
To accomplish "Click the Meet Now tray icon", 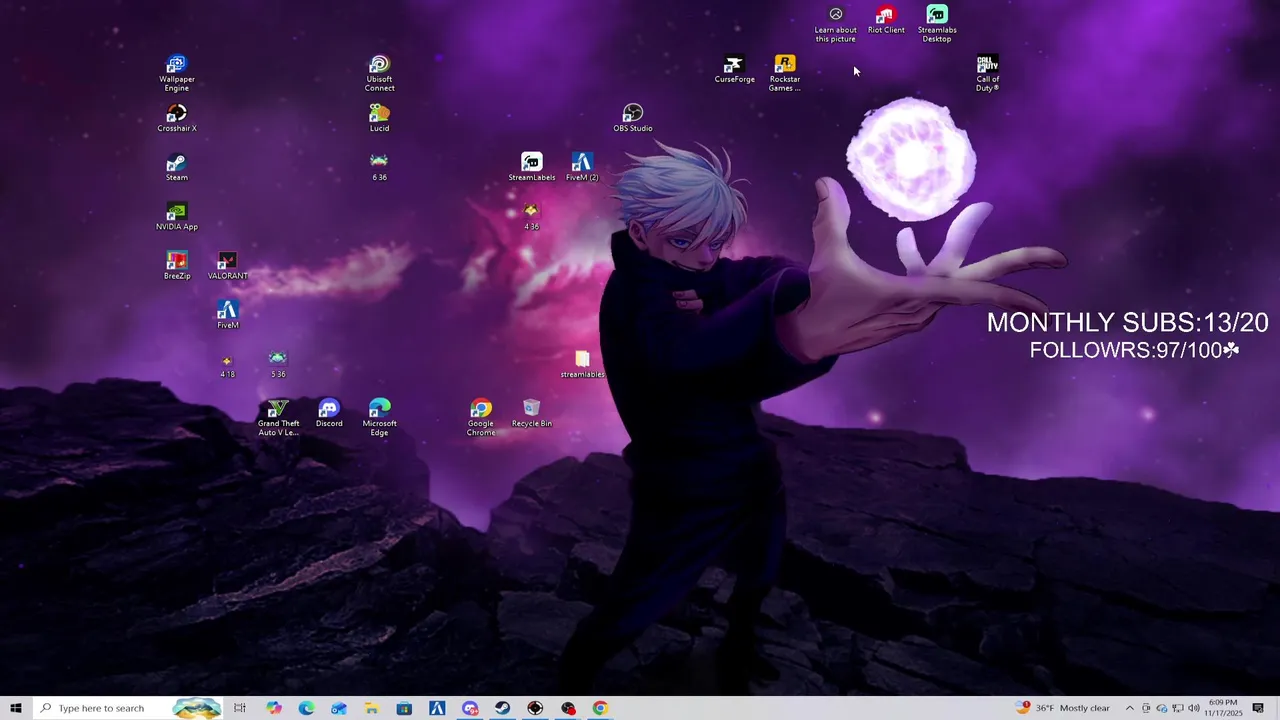I will point(1146,708).
